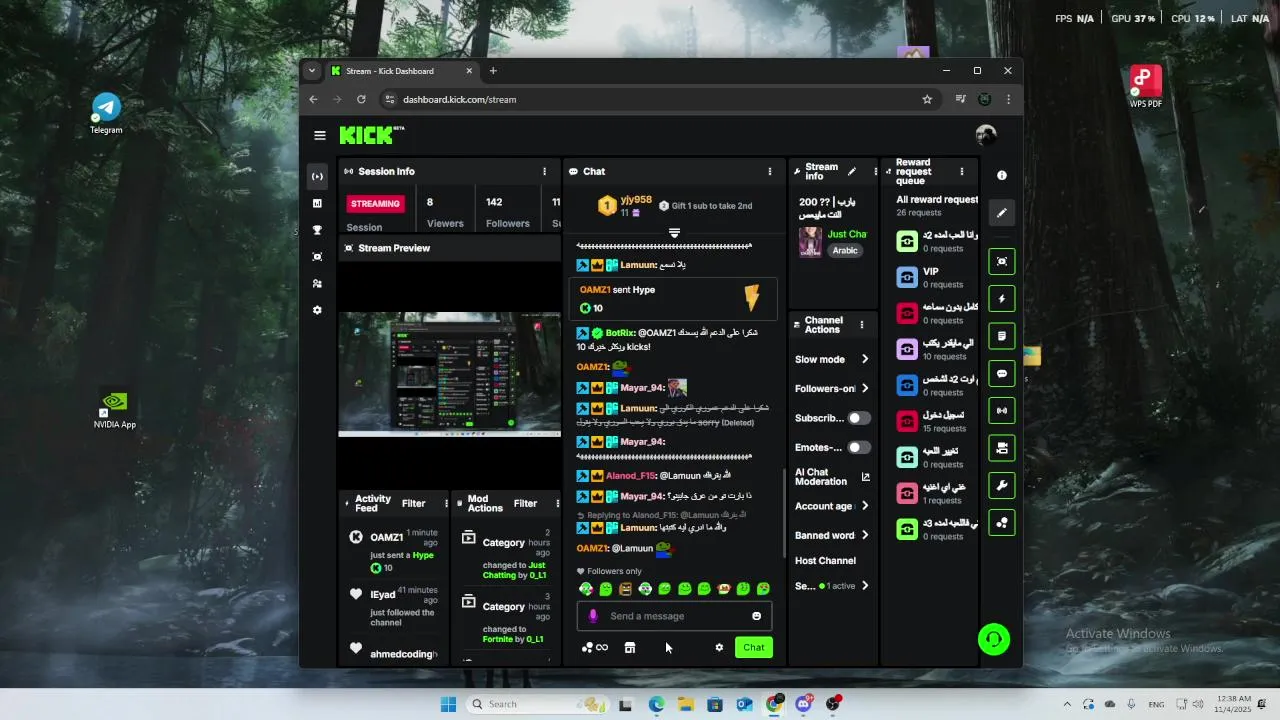Open the emoji picker in the message box
The height and width of the screenshot is (720, 1280).
click(x=756, y=616)
